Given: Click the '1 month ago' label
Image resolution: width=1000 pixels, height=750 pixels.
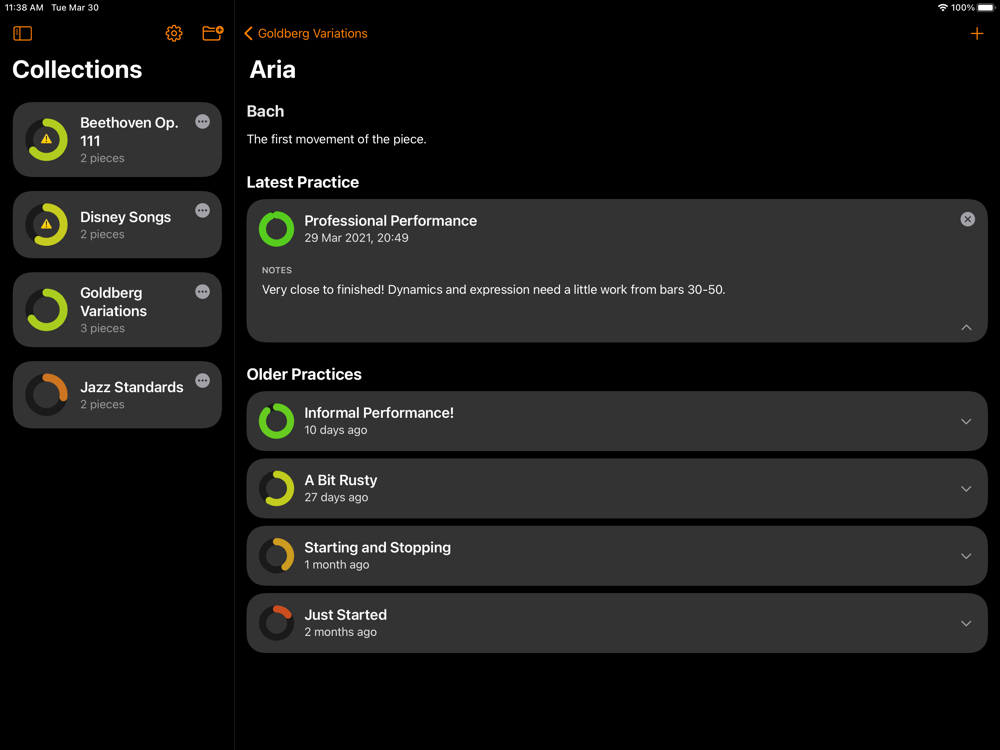Looking at the screenshot, I should 337,564.
